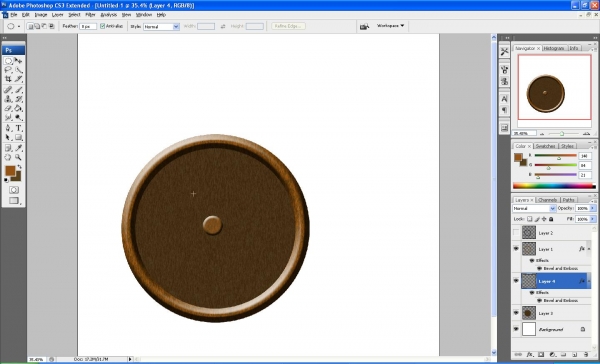Switch to the Channels tab
600x364 pixels.
click(548, 200)
